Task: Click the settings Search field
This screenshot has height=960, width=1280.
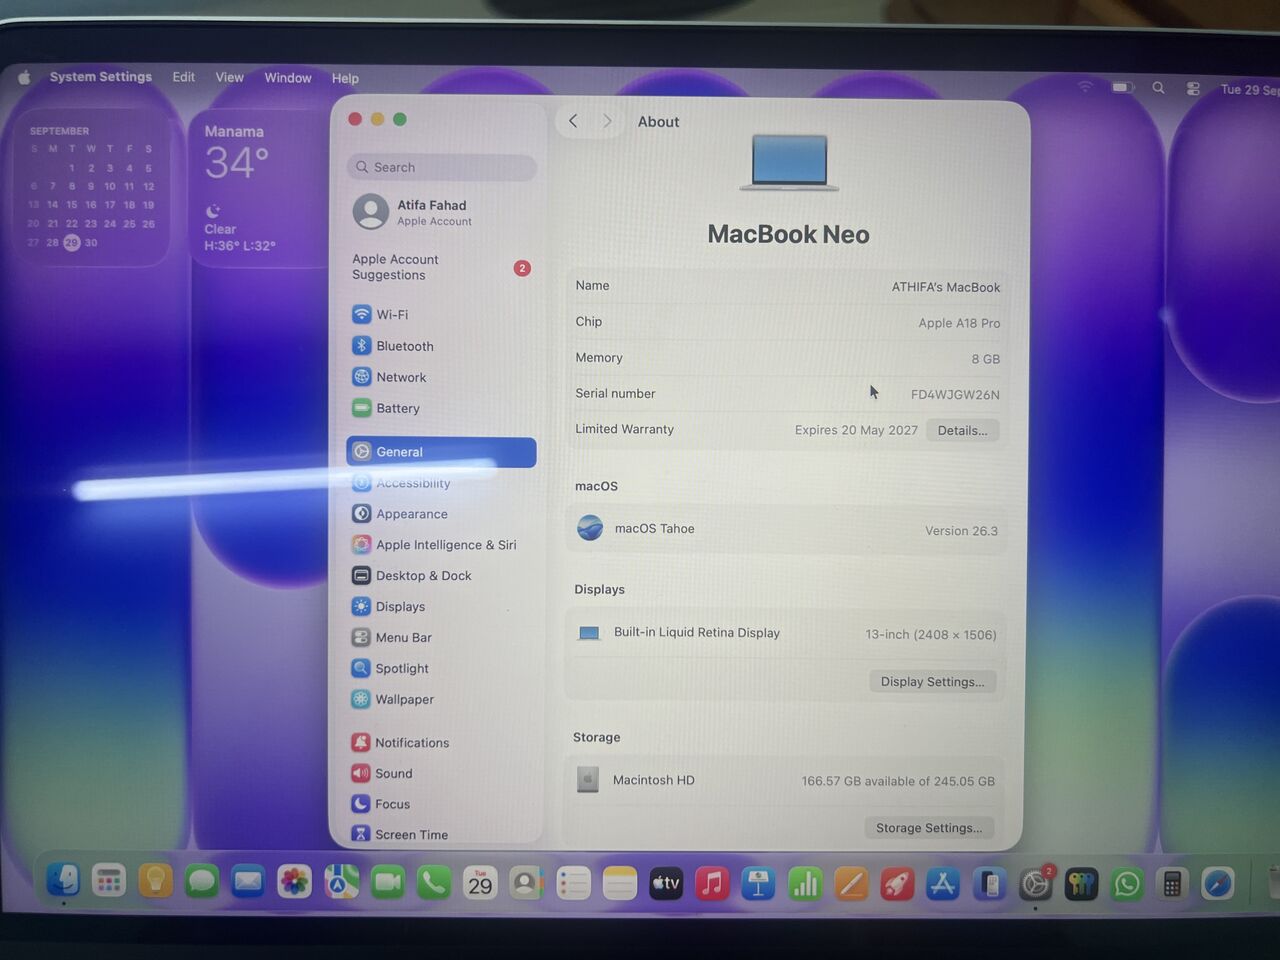Action: [x=442, y=167]
